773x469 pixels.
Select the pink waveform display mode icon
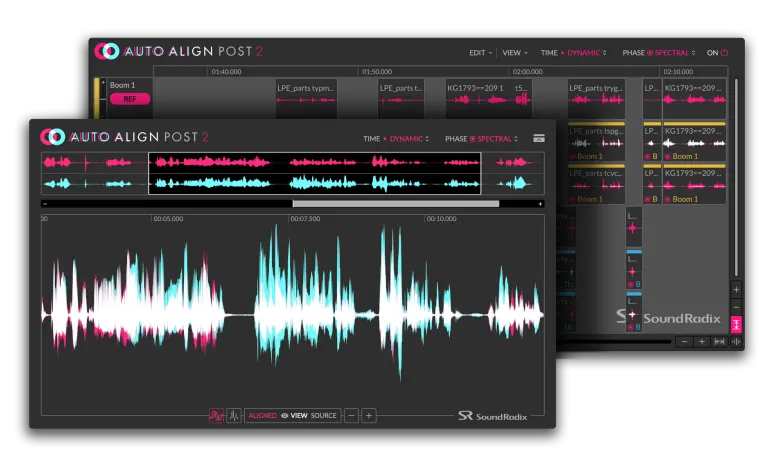coord(215,415)
